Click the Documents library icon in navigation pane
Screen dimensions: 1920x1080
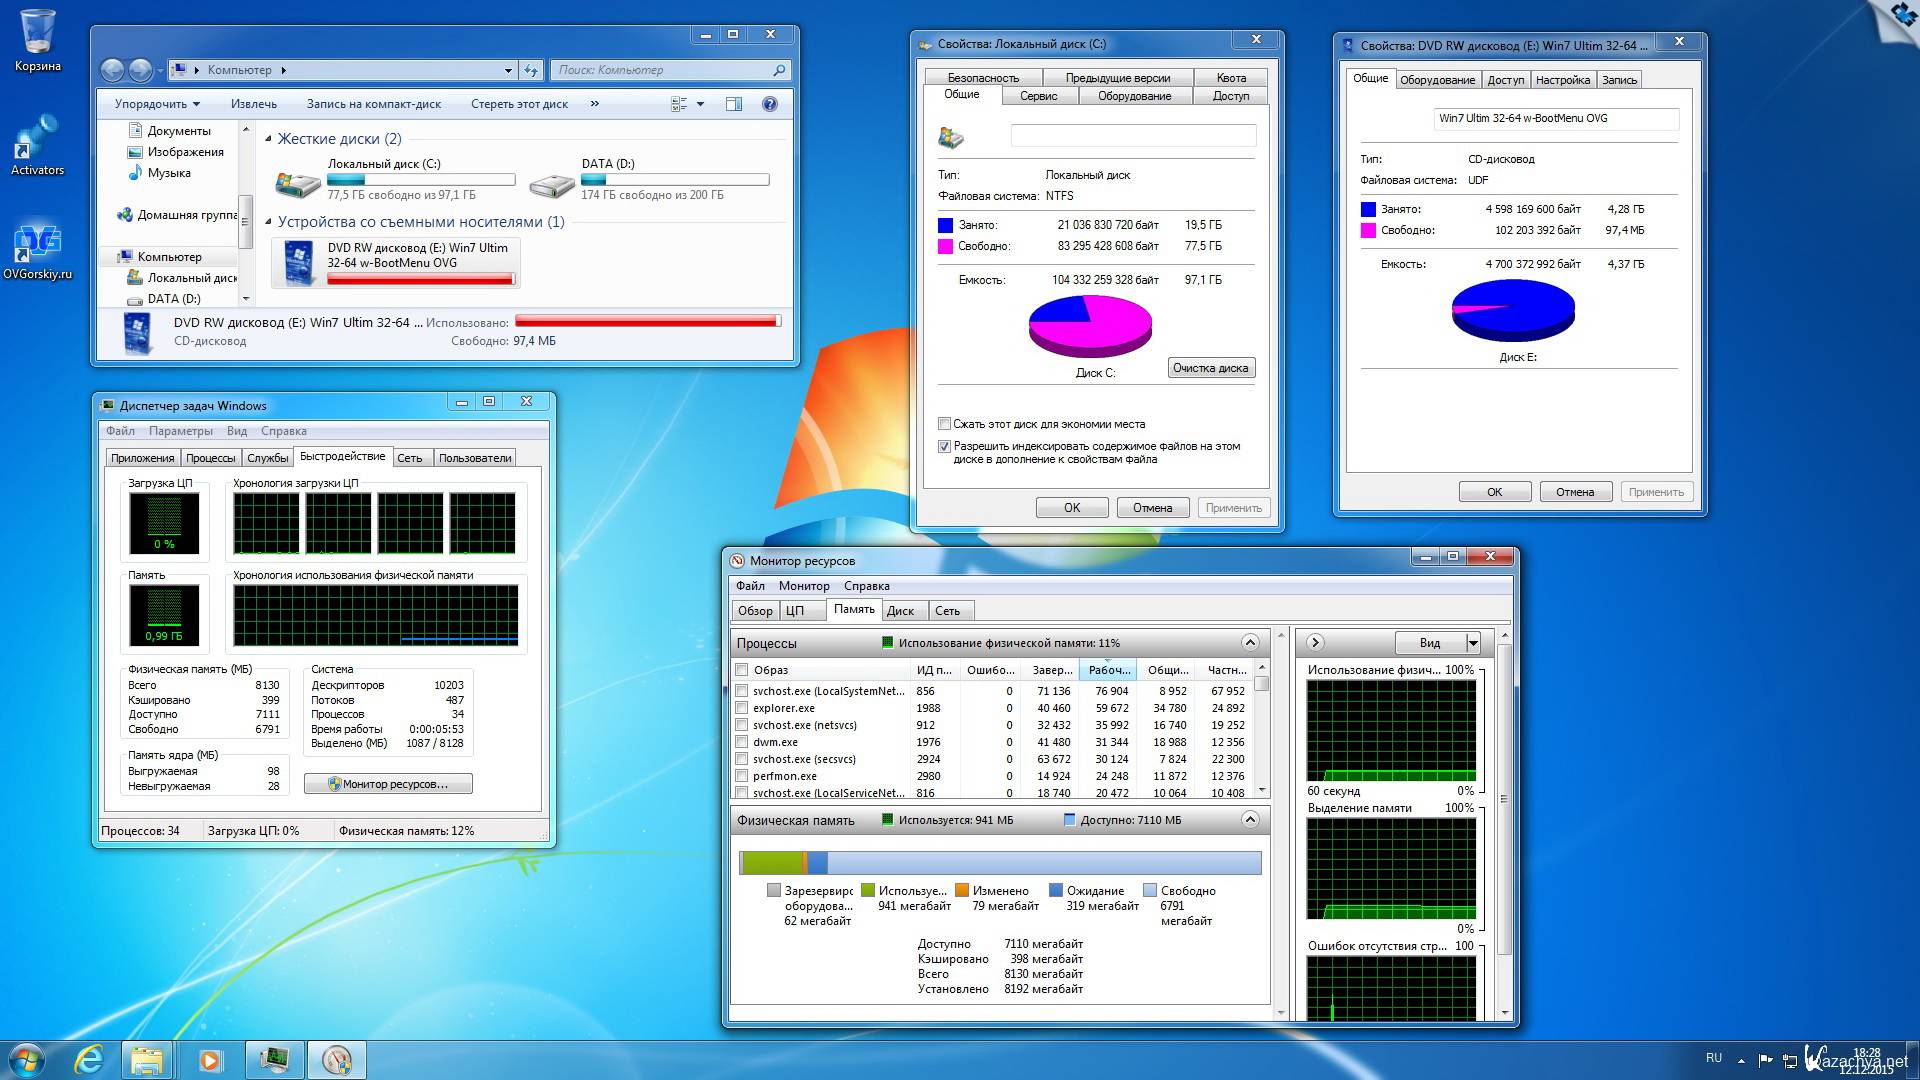point(136,131)
